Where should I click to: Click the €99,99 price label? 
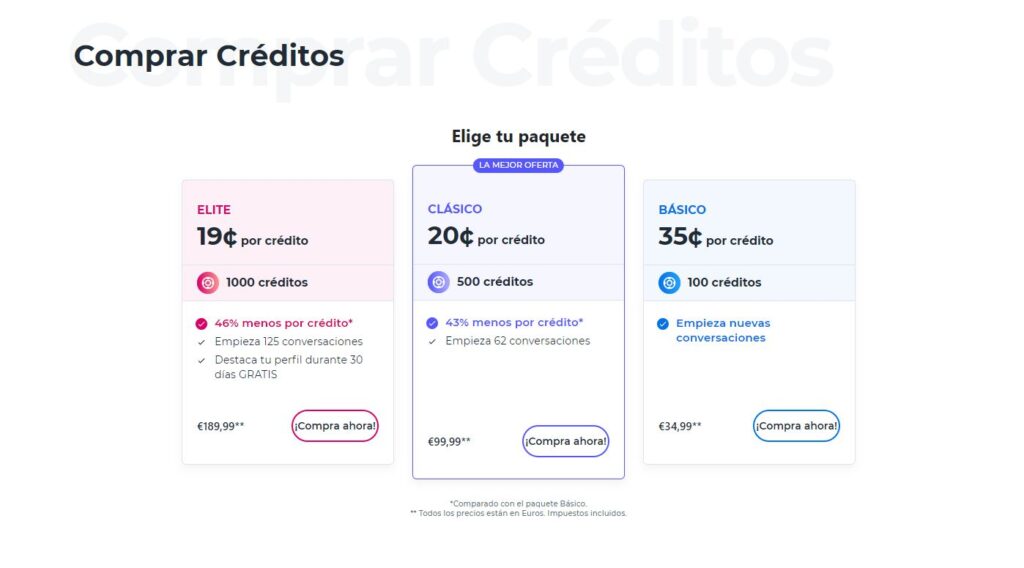coord(449,441)
